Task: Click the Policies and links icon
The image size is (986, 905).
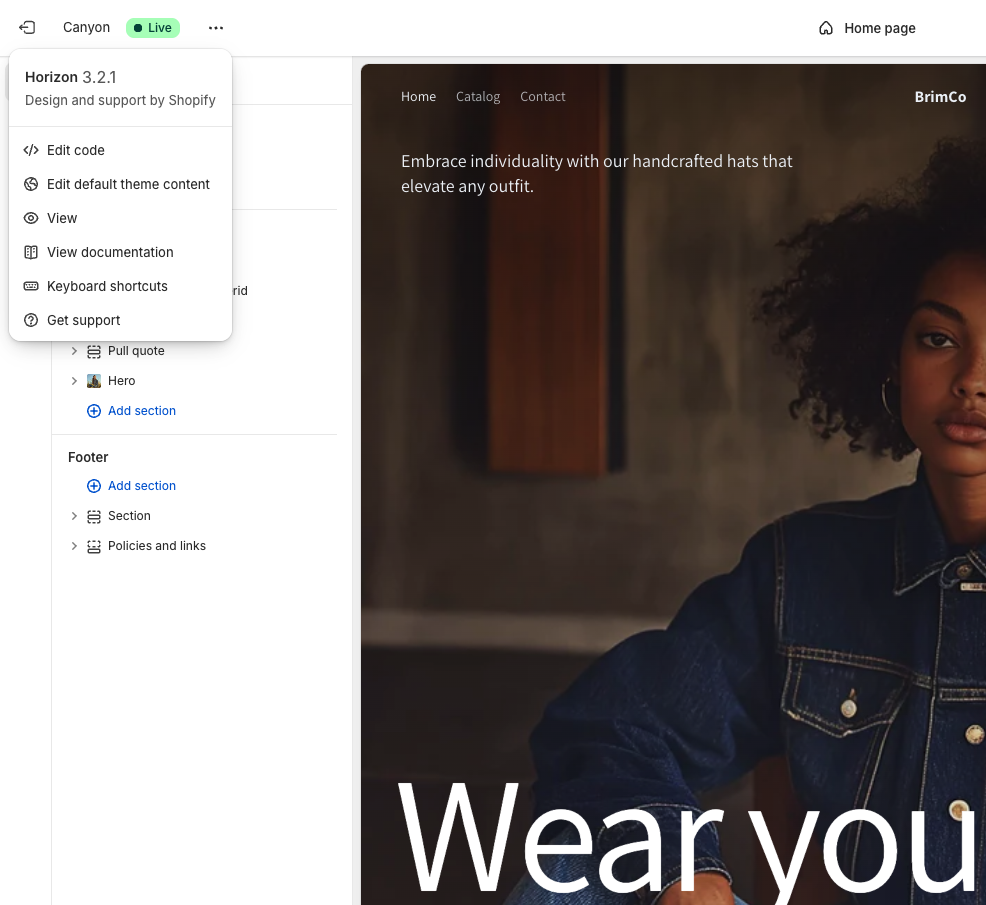Action: pos(93,546)
